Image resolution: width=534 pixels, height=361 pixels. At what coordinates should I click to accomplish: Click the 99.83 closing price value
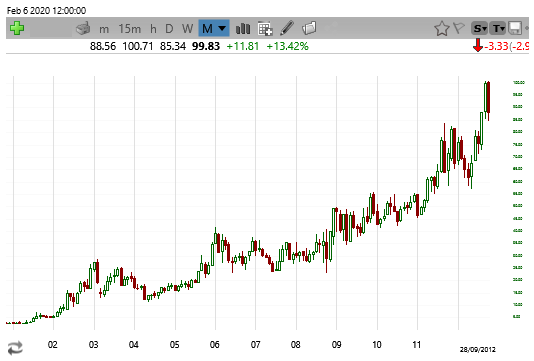point(206,46)
